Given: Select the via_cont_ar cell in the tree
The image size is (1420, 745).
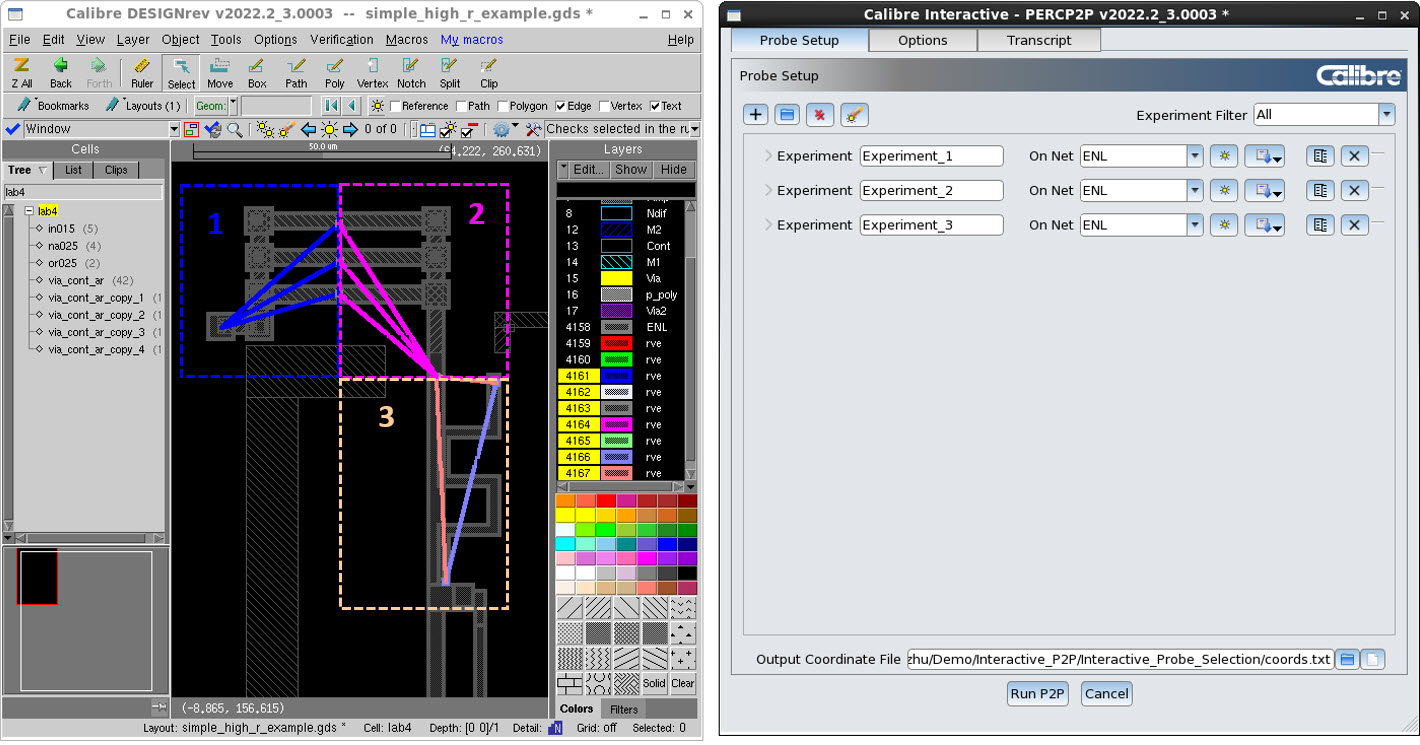Looking at the screenshot, I should [76, 280].
